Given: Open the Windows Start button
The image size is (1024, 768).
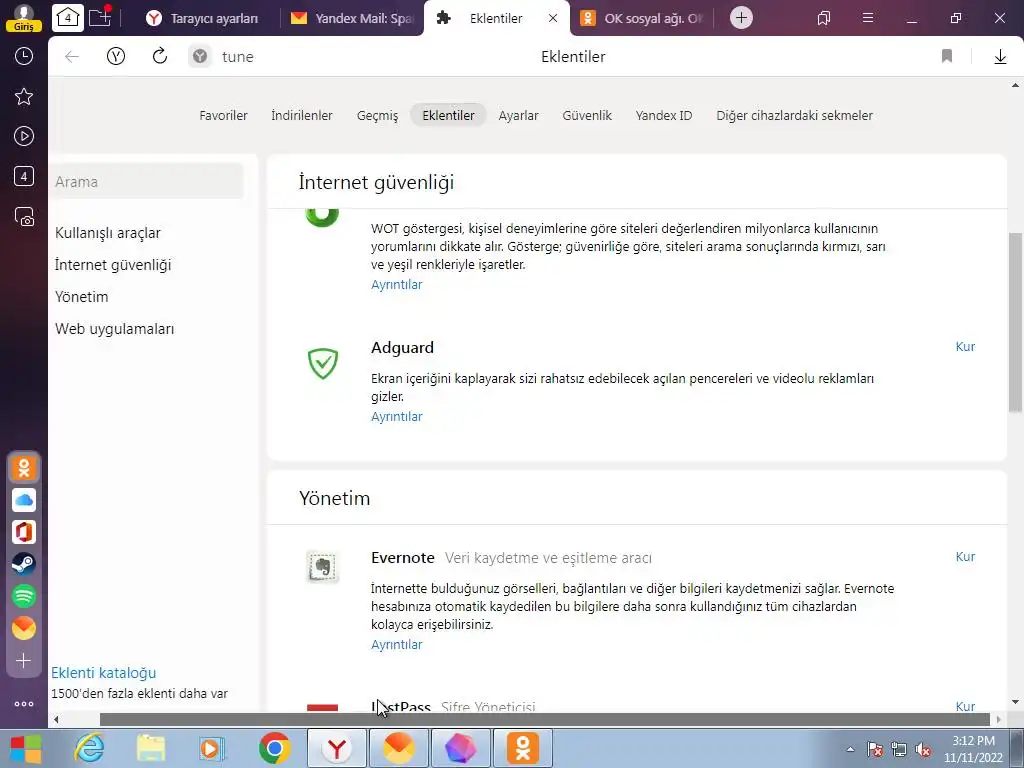Looking at the screenshot, I should click(25, 749).
